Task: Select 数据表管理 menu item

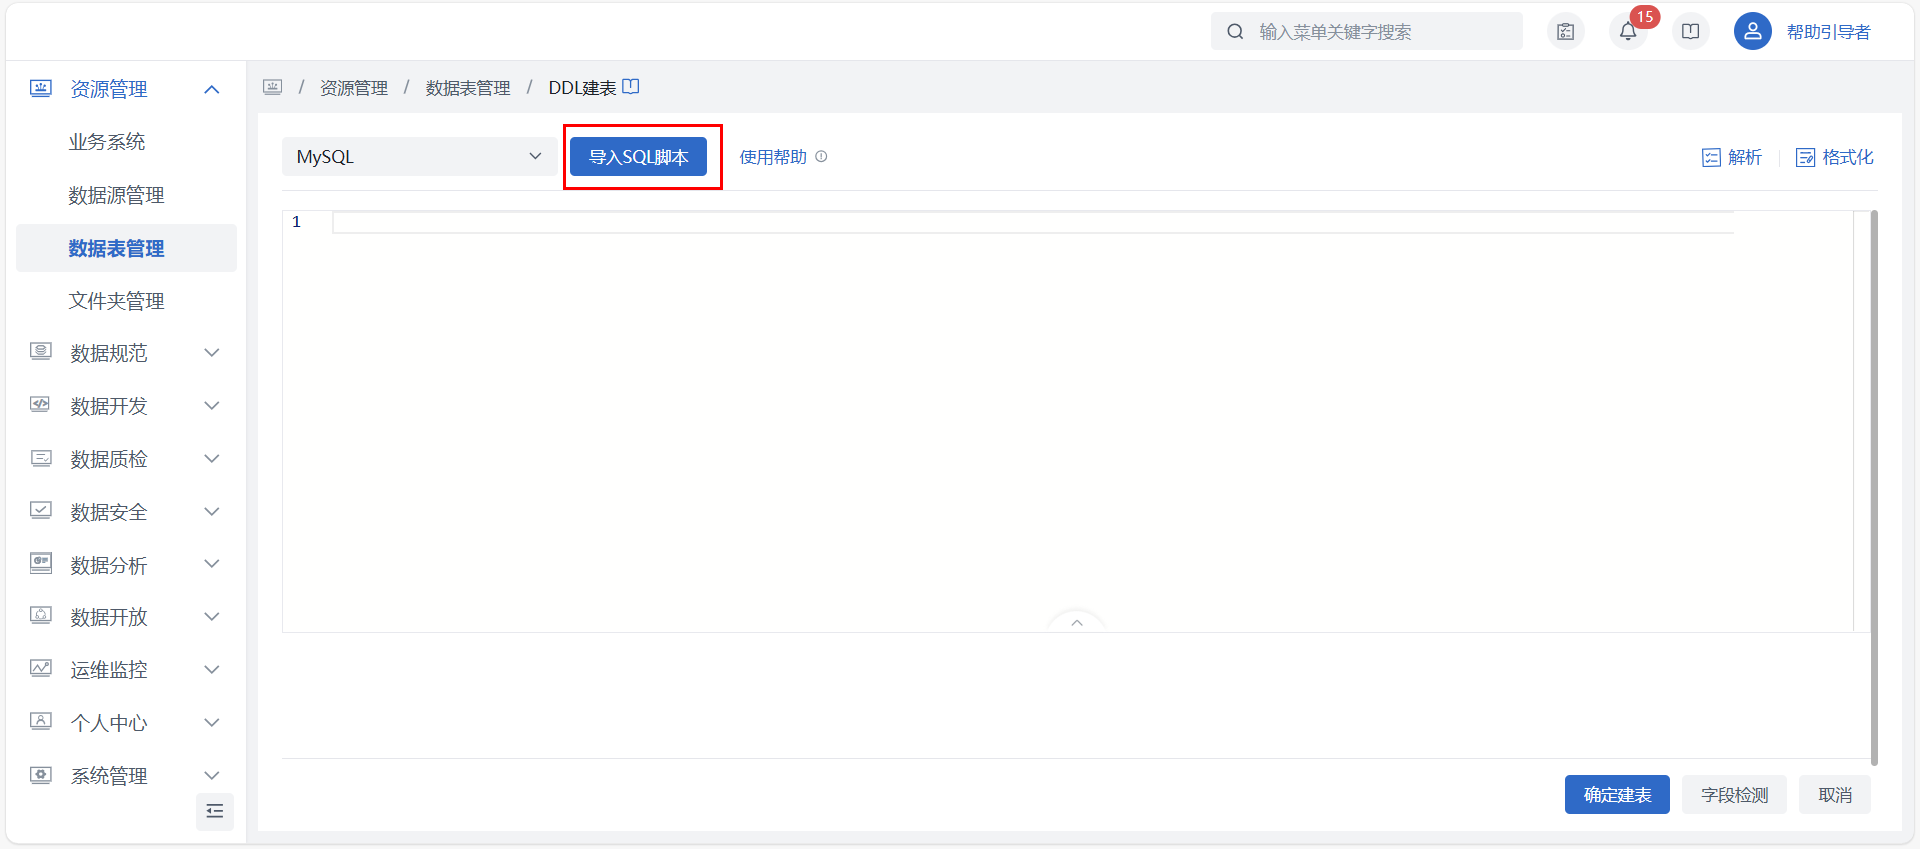Action: 126,248
